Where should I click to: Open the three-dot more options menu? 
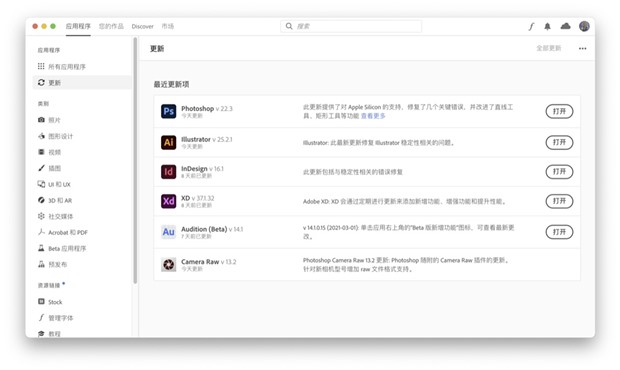[582, 49]
